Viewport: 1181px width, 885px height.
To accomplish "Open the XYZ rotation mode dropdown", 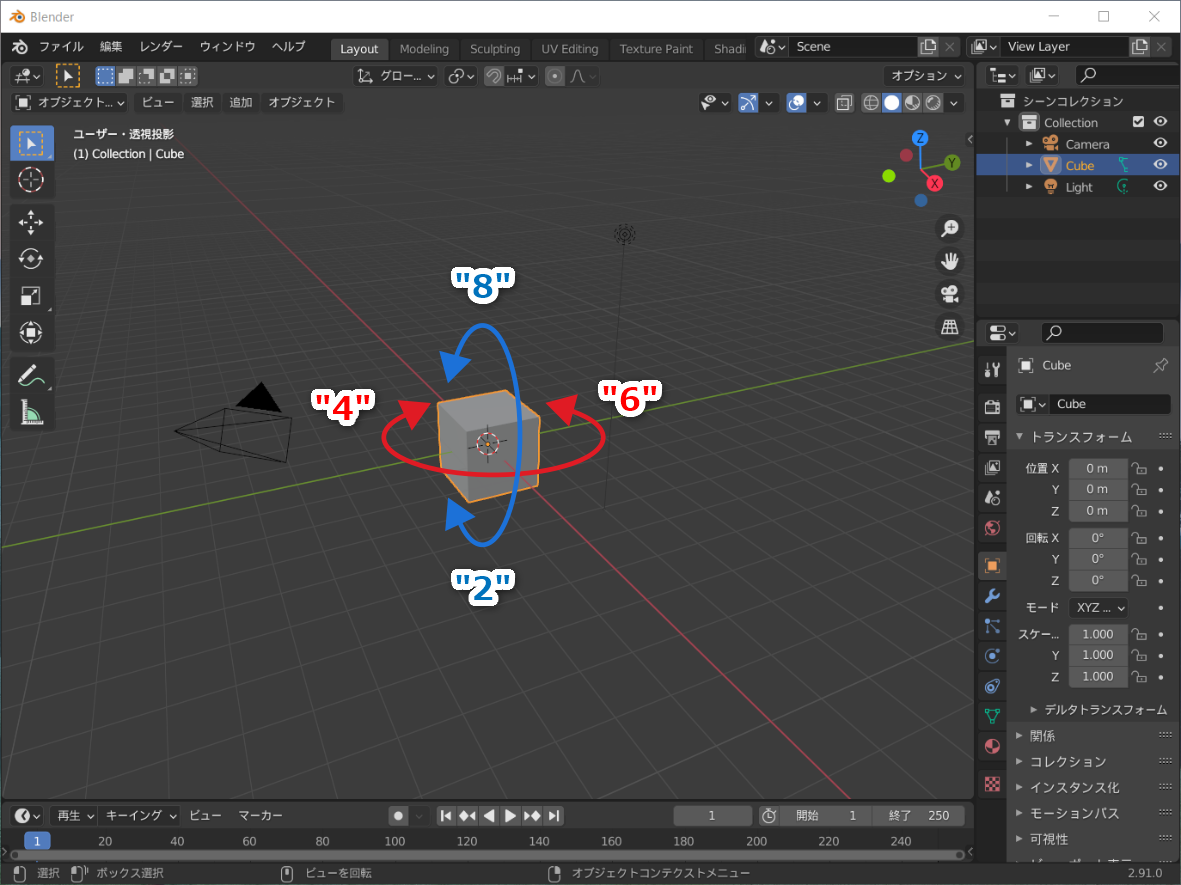I will click(x=1098, y=608).
